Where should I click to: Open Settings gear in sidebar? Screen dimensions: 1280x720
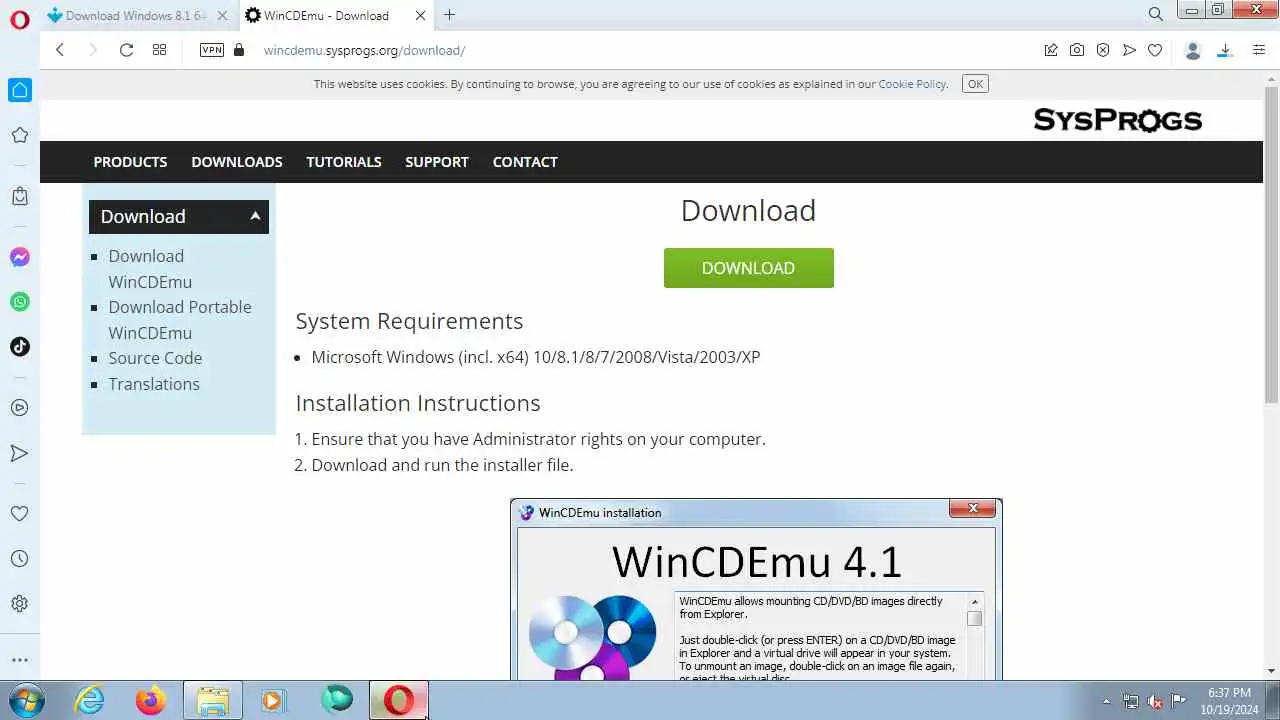tap(20, 604)
